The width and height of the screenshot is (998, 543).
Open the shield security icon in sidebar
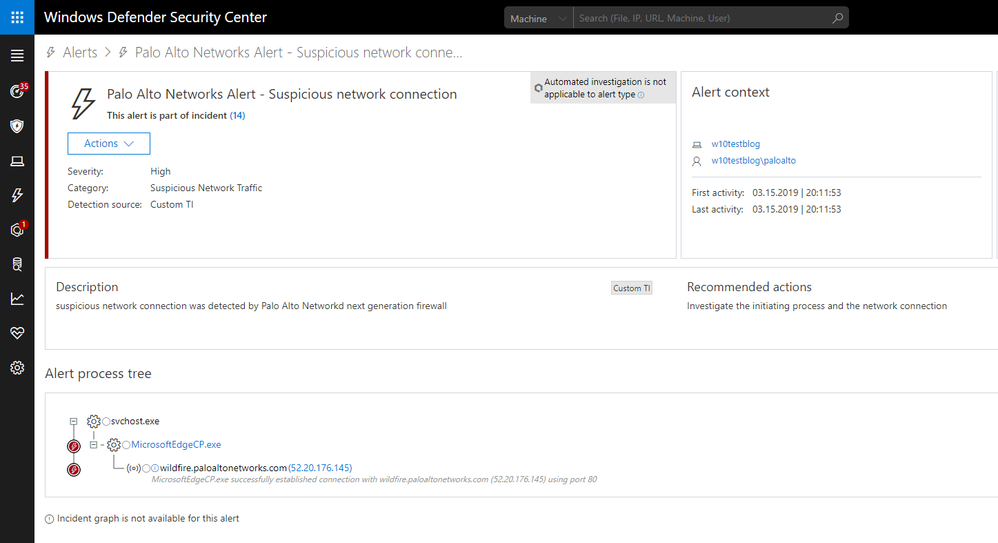pyautogui.click(x=17, y=126)
